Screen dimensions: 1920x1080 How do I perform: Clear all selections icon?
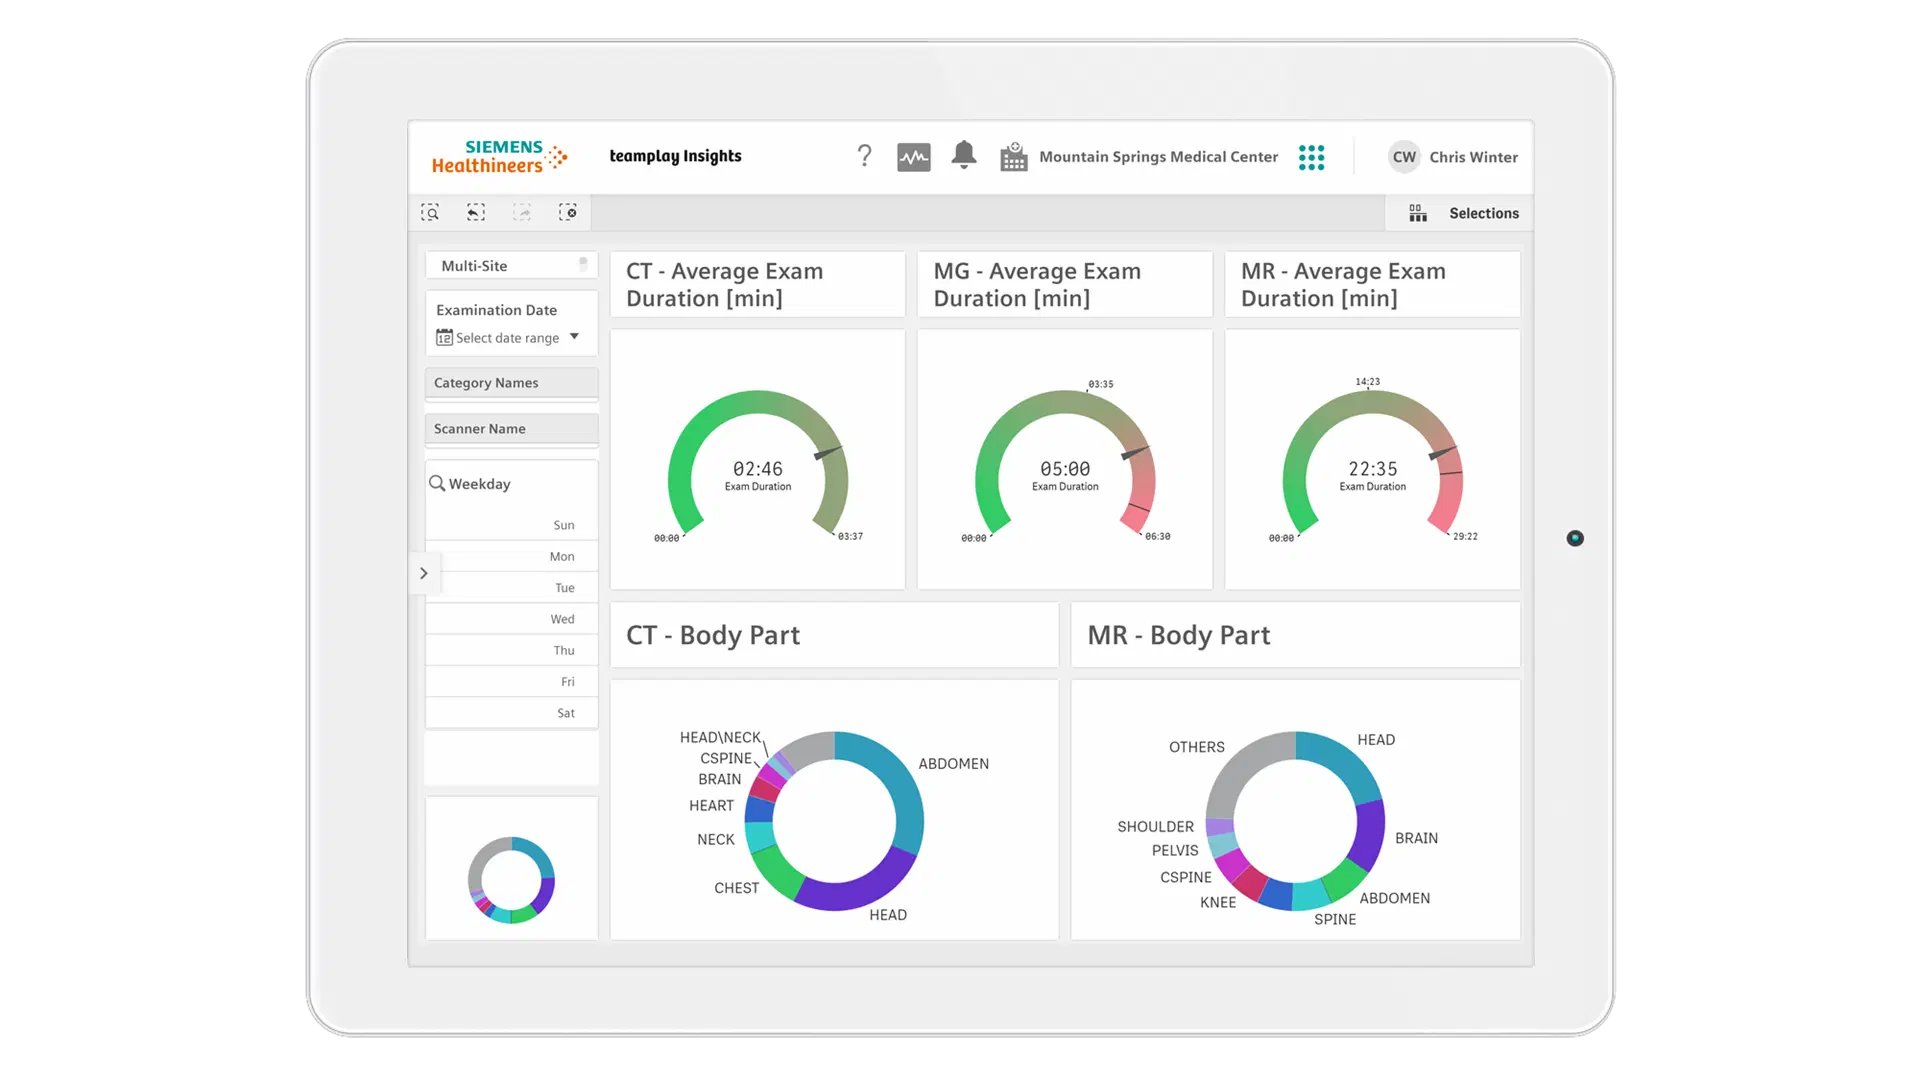point(568,212)
